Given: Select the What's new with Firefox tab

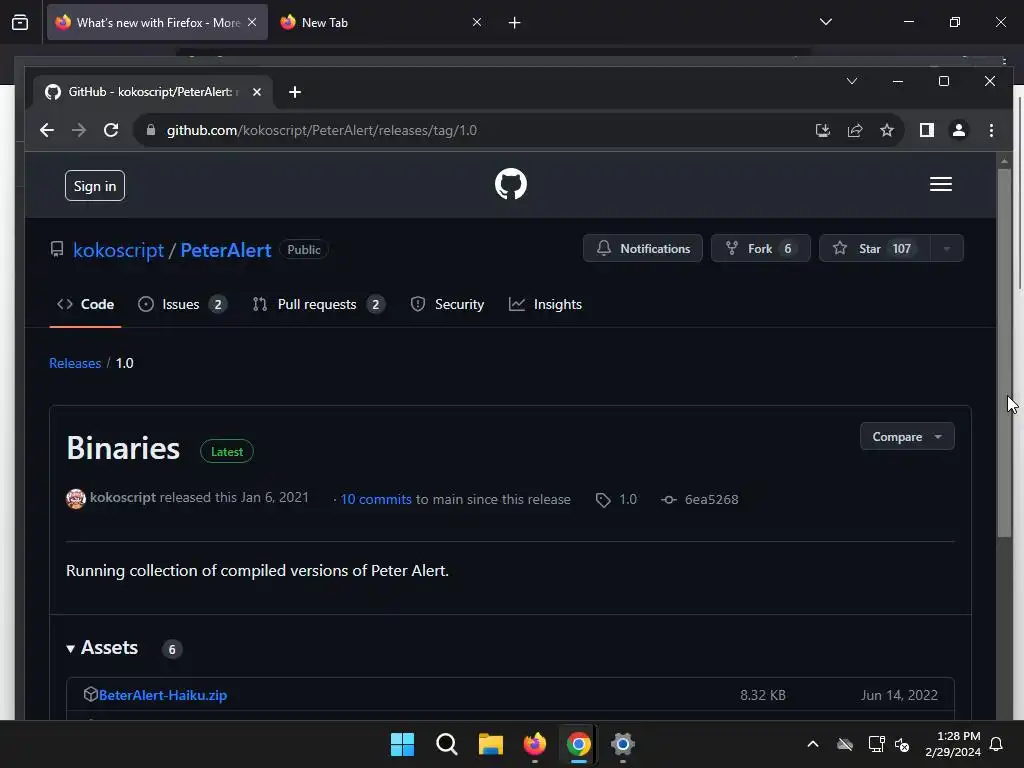Looking at the screenshot, I should [x=157, y=22].
